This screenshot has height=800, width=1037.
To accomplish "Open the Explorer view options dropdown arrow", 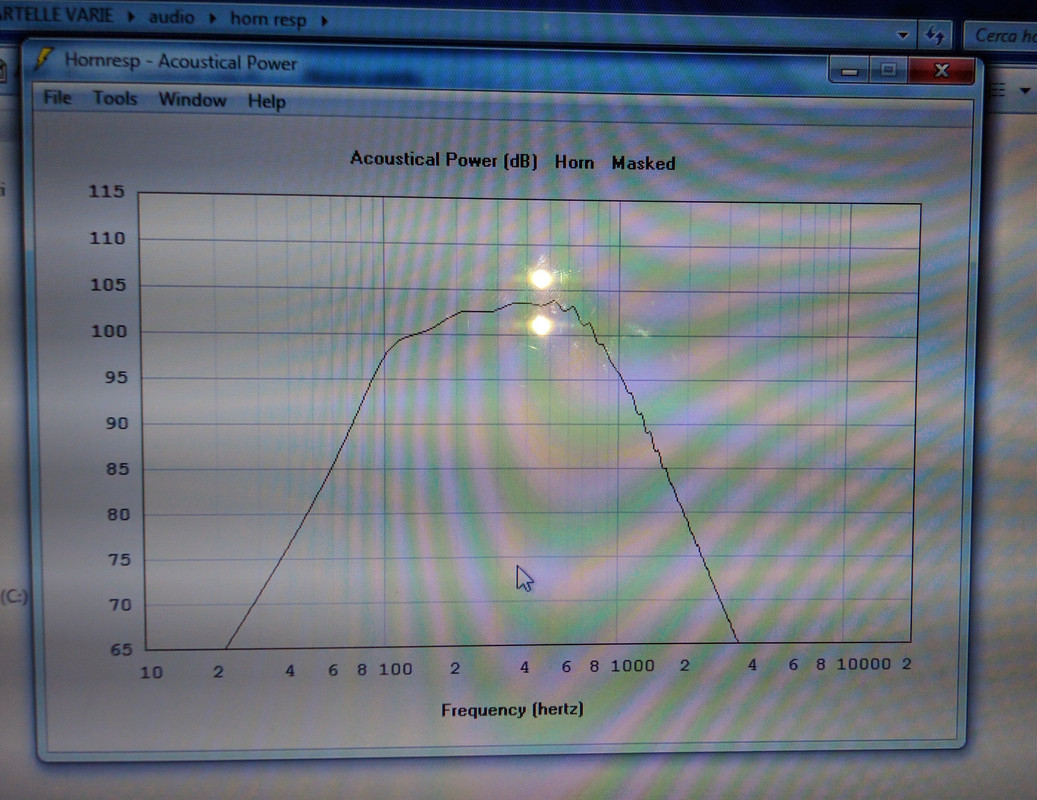I will click(x=1024, y=91).
